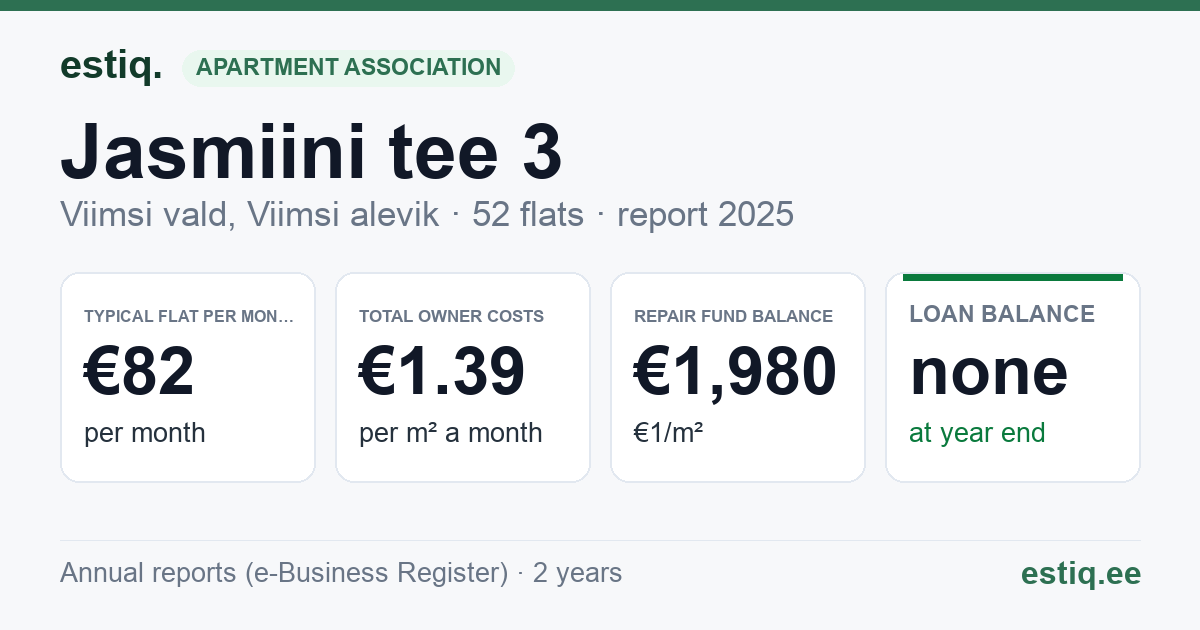The image size is (1200, 630).
Task: Open the estiq.ee link
Action: 1081,573
